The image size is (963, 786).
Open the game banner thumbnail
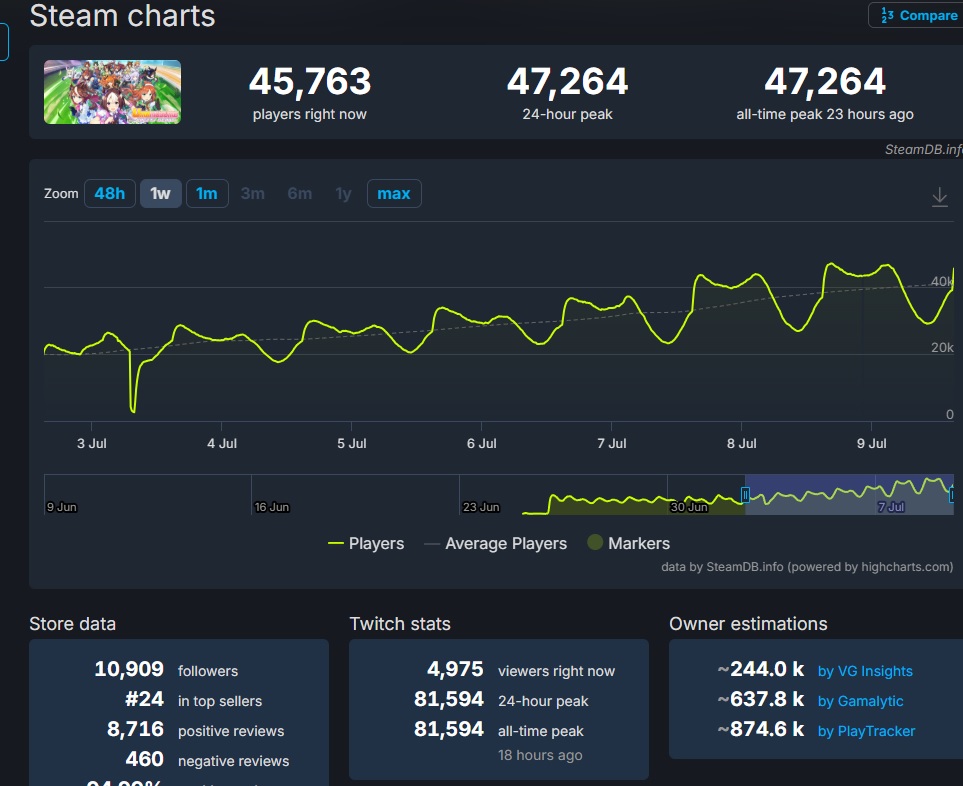click(112, 92)
